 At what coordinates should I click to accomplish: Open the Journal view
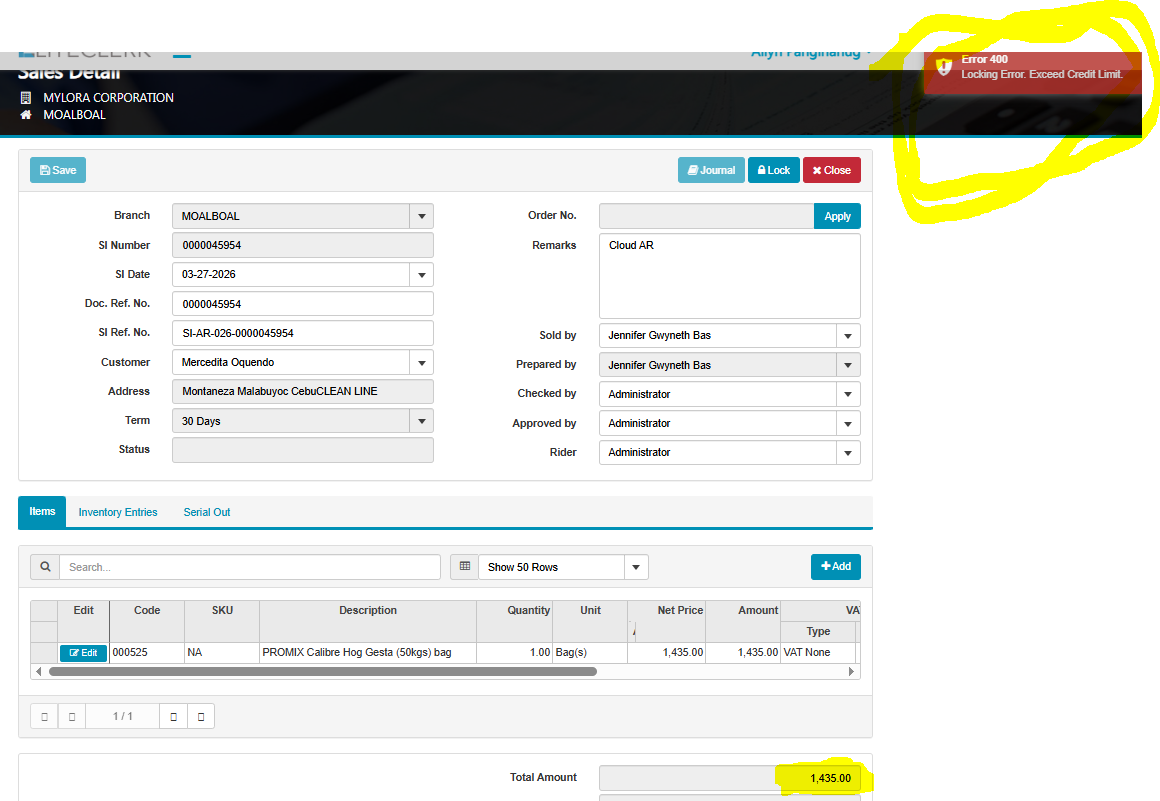tap(711, 170)
